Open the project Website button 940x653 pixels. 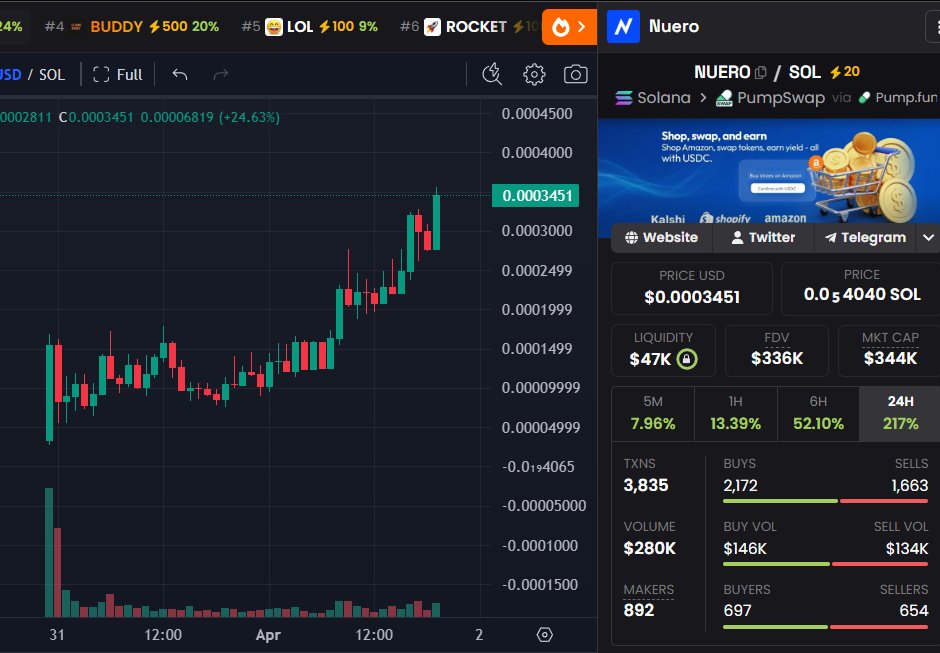[660, 238]
